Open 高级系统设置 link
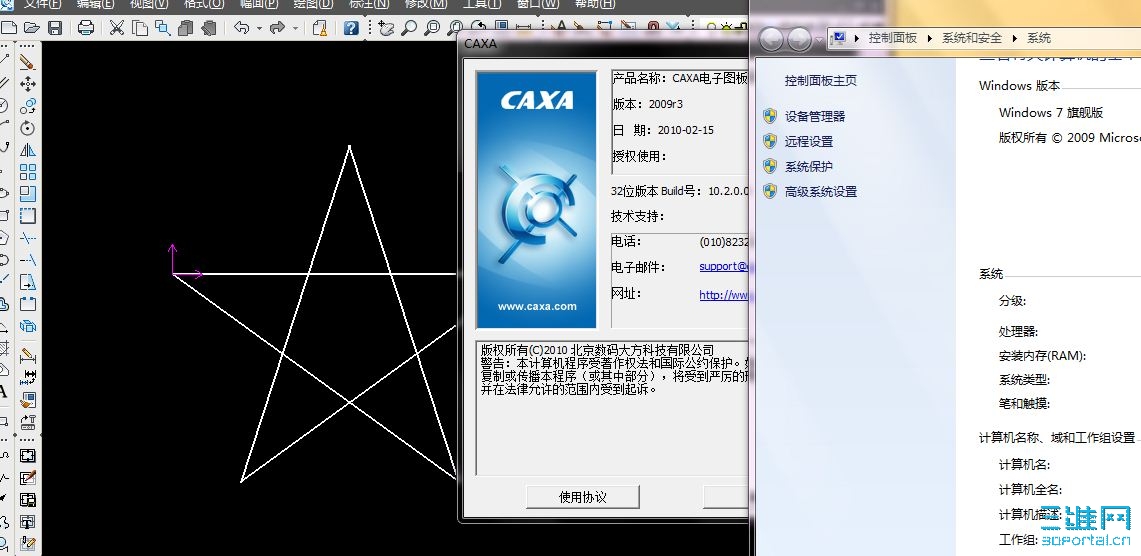This screenshot has width=1141, height=556. 821,192
